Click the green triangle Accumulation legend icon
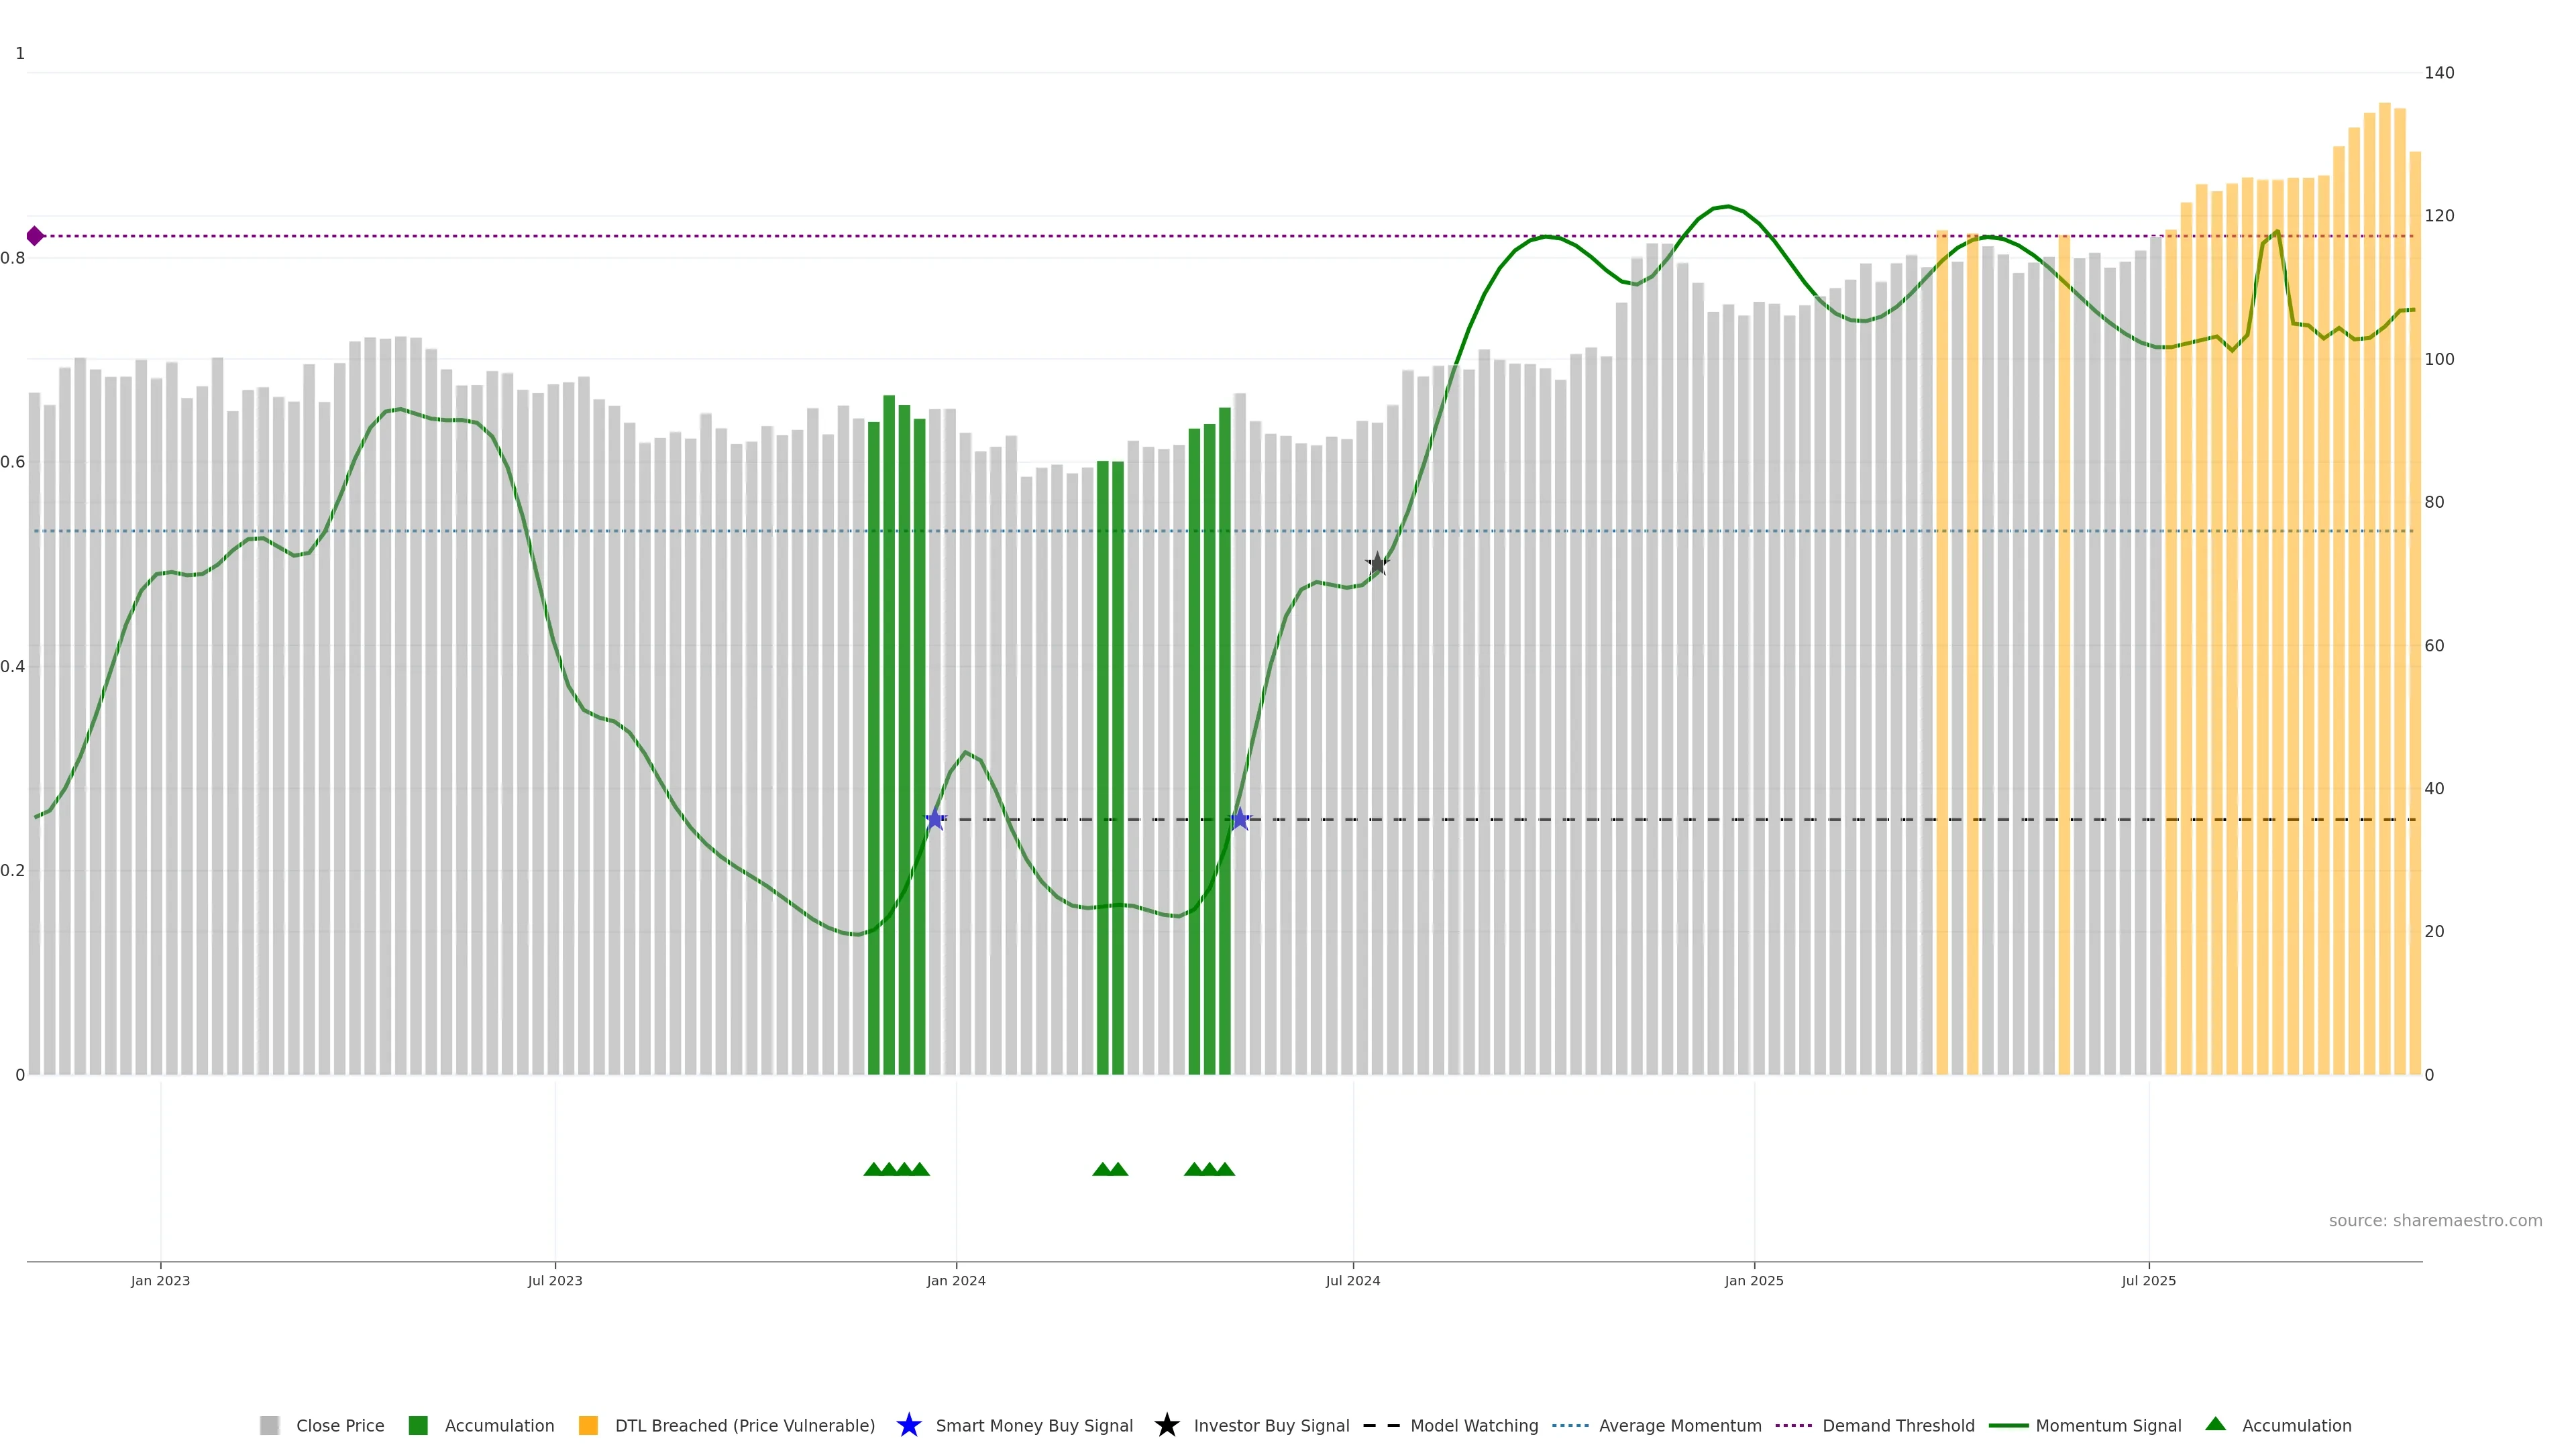2576x1449 pixels. (x=2215, y=1424)
